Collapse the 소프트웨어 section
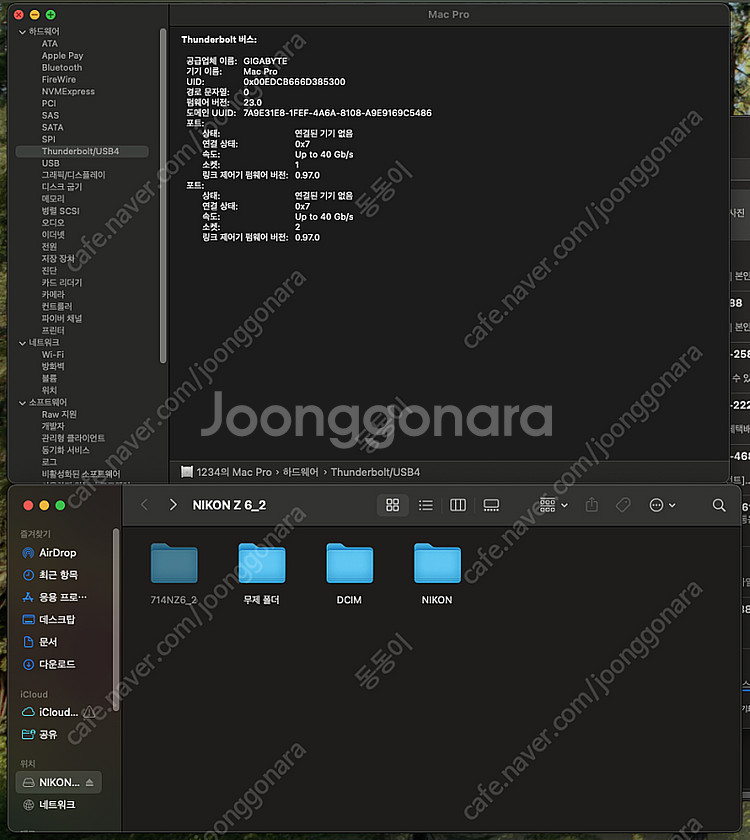The width and height of the screenshot is (750, 840). click(22, 403)
